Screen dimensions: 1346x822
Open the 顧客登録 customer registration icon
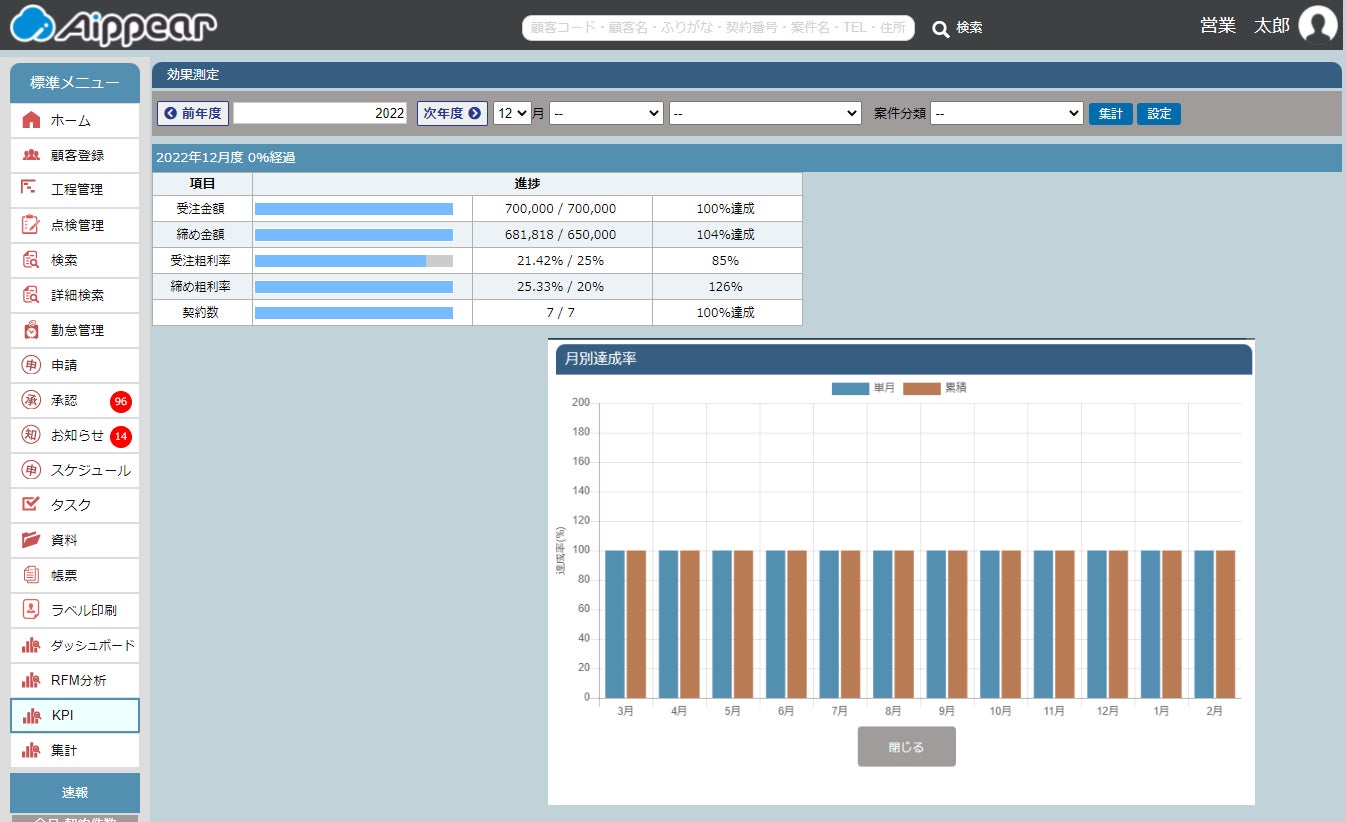[31, 155]
